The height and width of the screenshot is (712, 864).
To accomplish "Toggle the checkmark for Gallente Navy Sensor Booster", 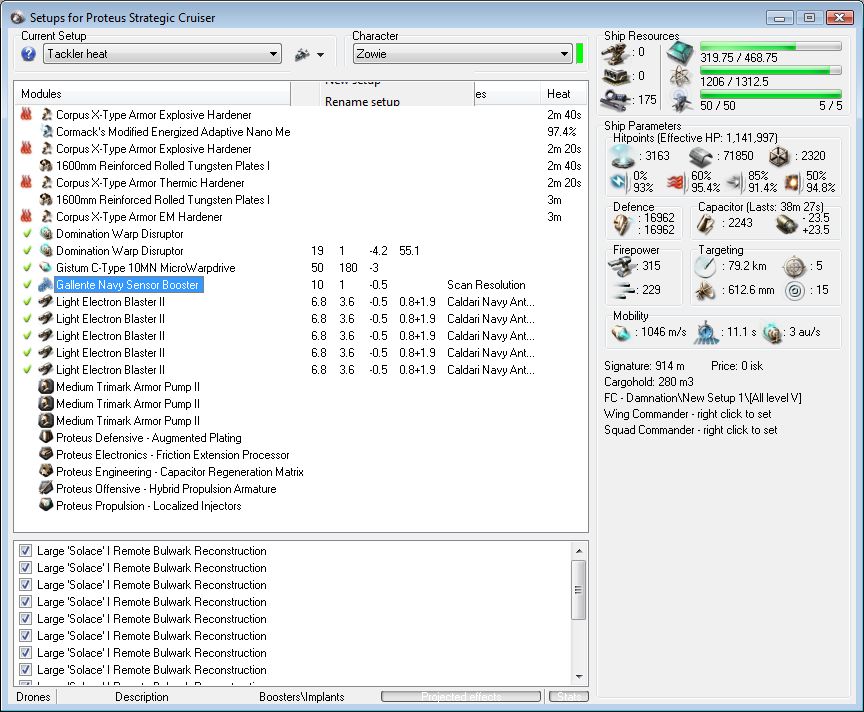I will (26, 285).
